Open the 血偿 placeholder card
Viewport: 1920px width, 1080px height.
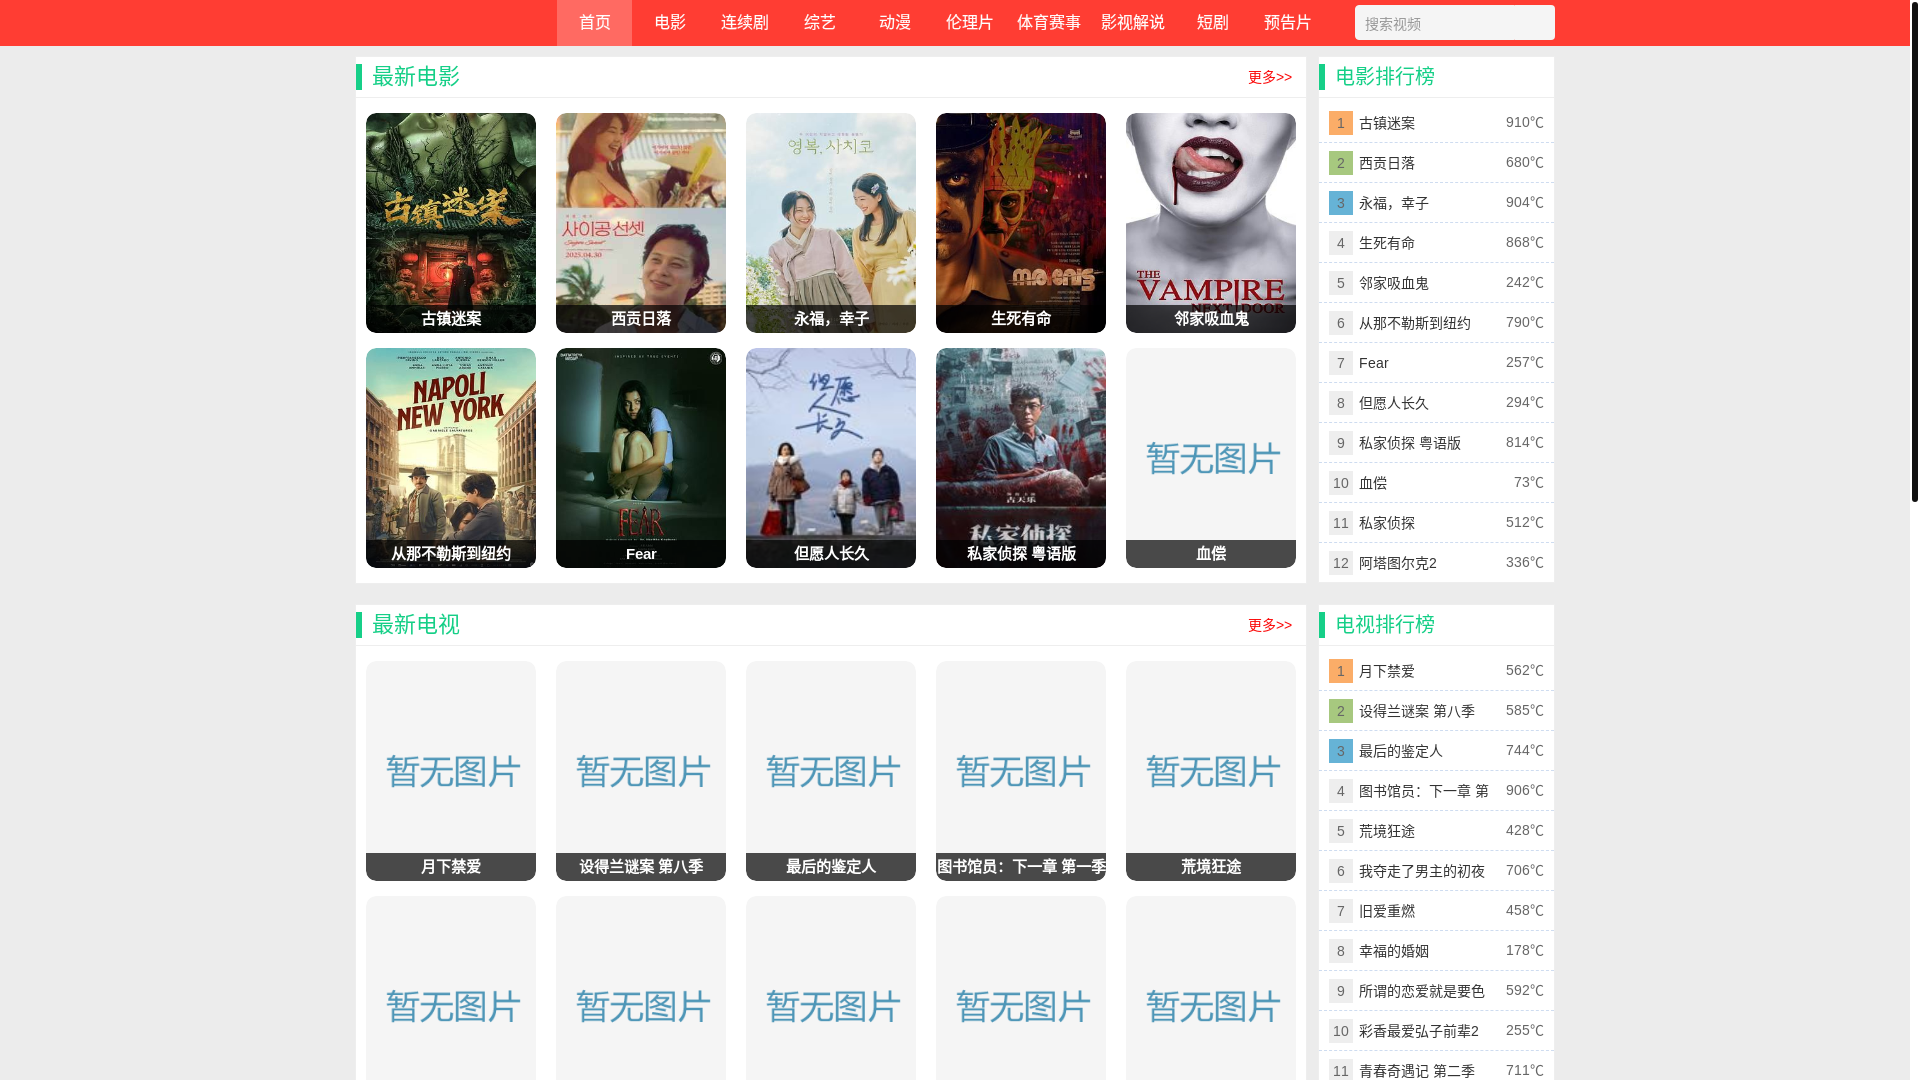1211,458
